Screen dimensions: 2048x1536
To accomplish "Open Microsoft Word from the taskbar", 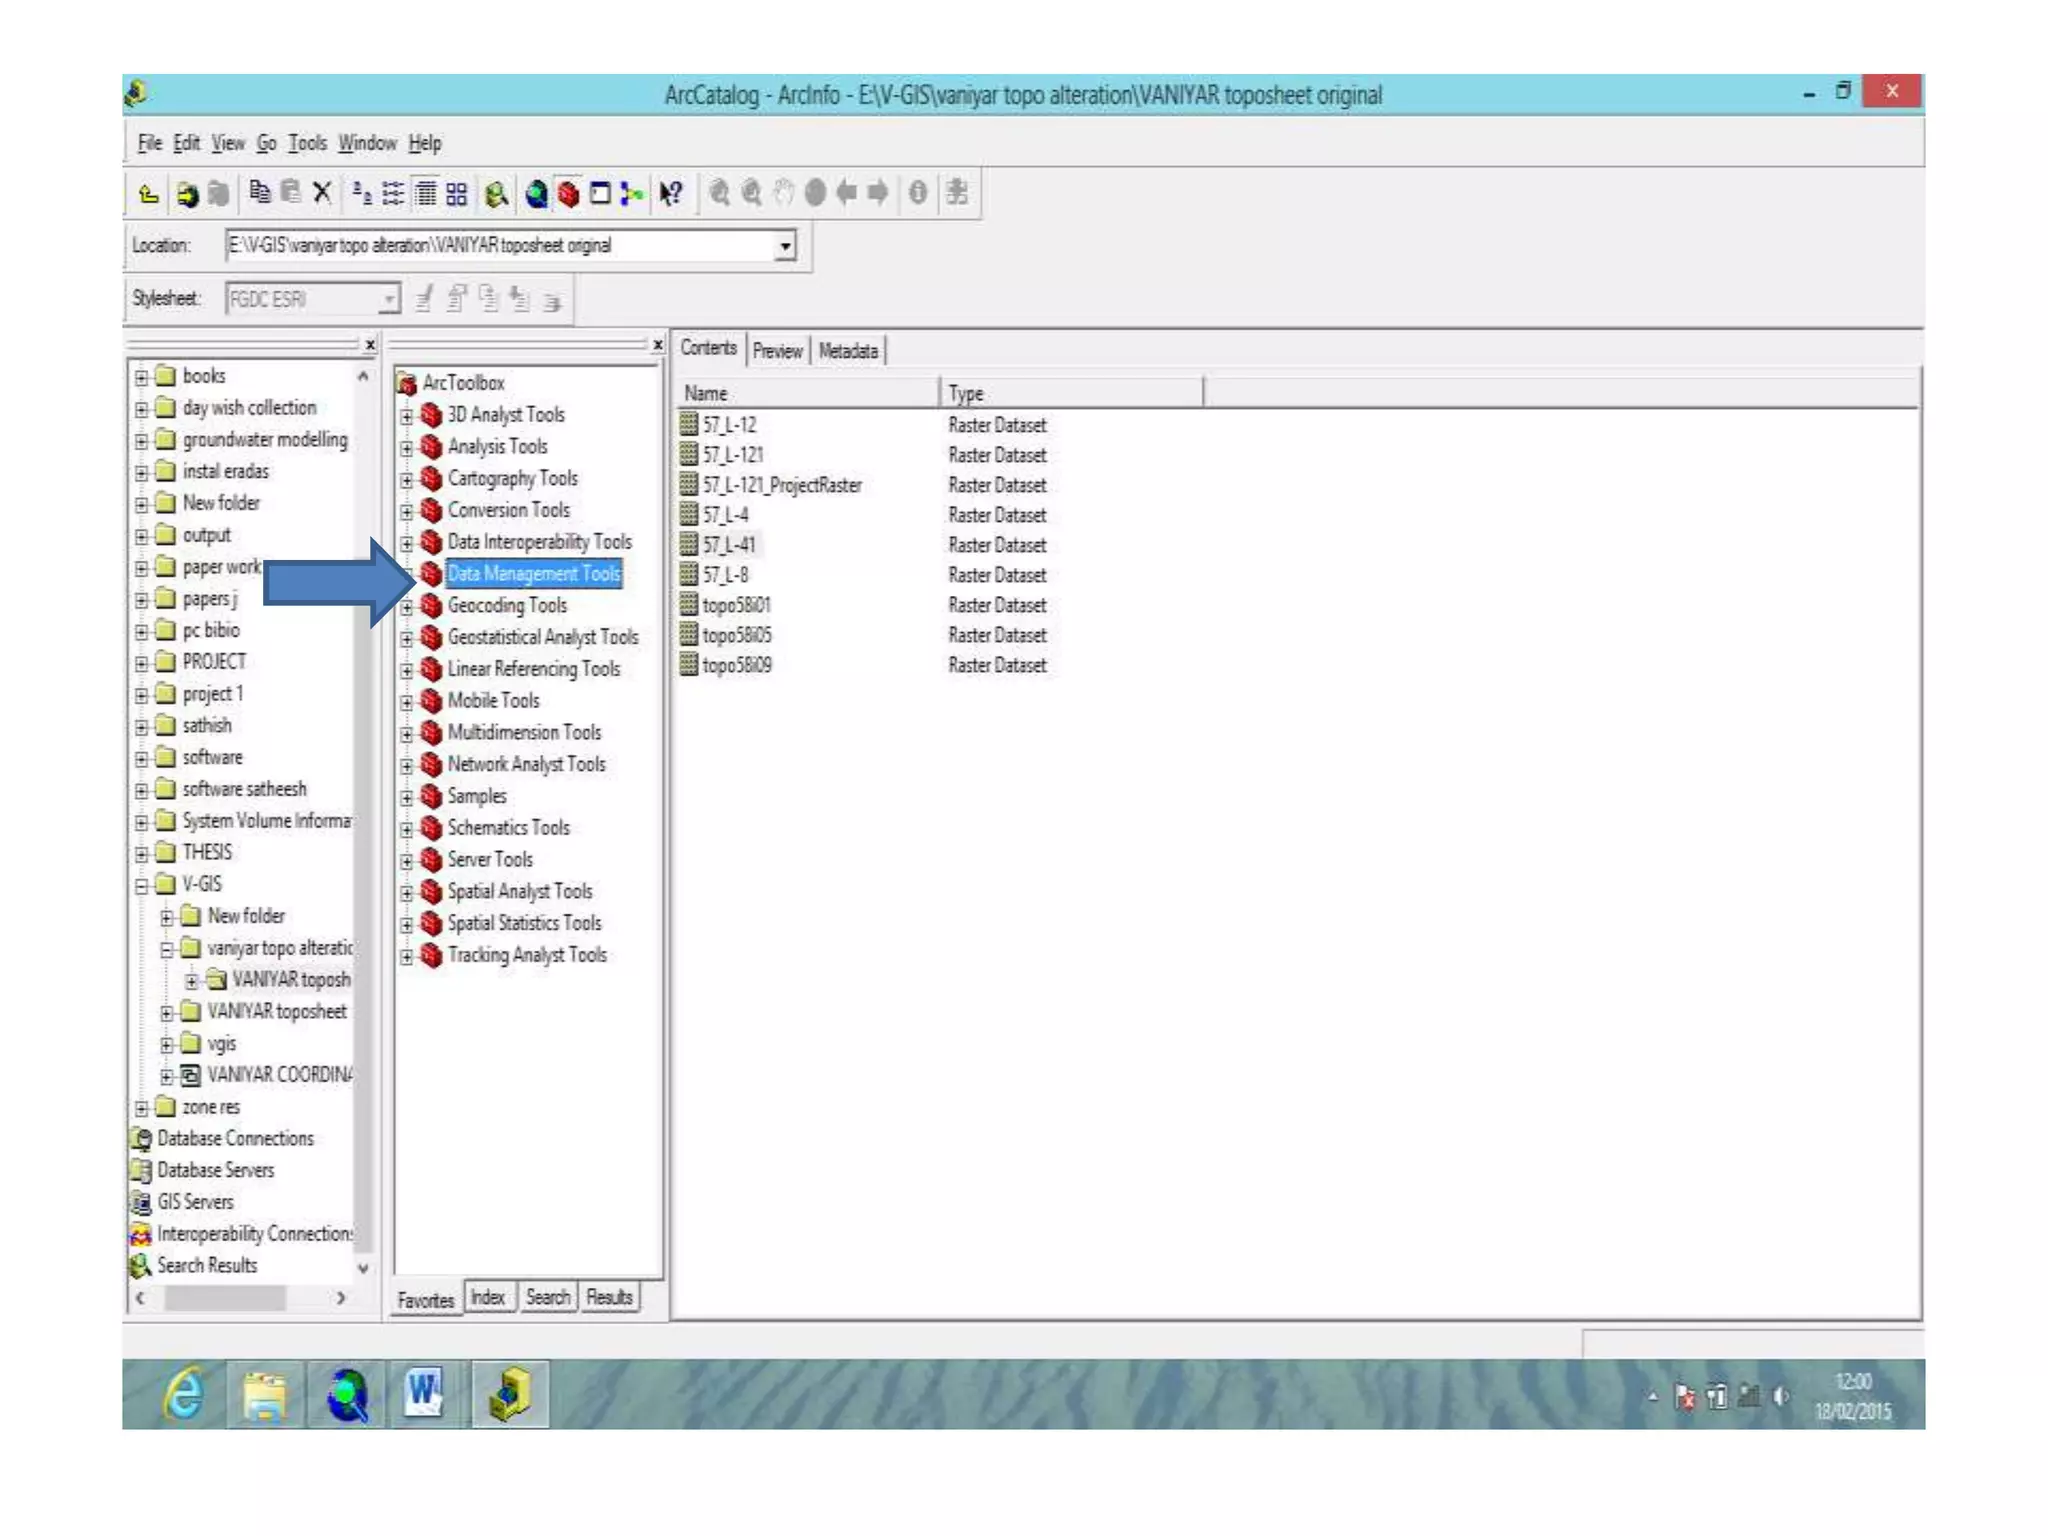I will [424, 1393].
